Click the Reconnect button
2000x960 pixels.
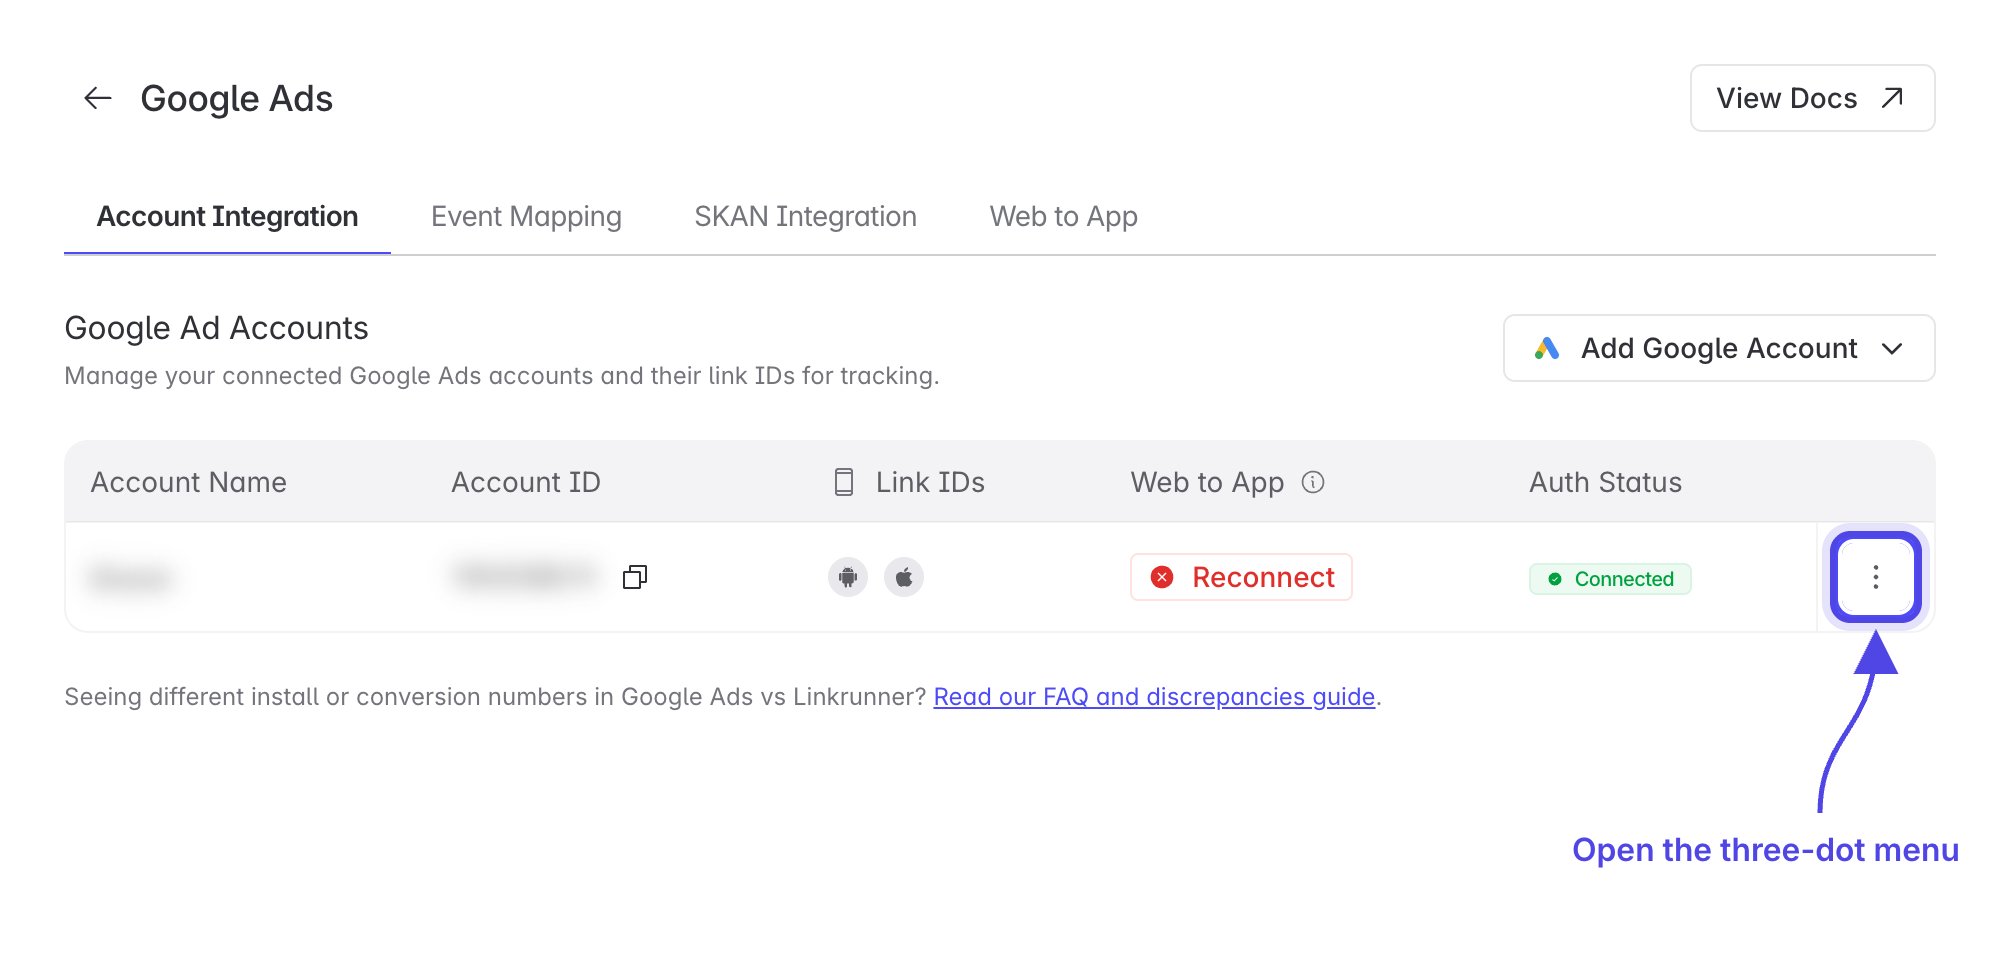point(1241,577)
